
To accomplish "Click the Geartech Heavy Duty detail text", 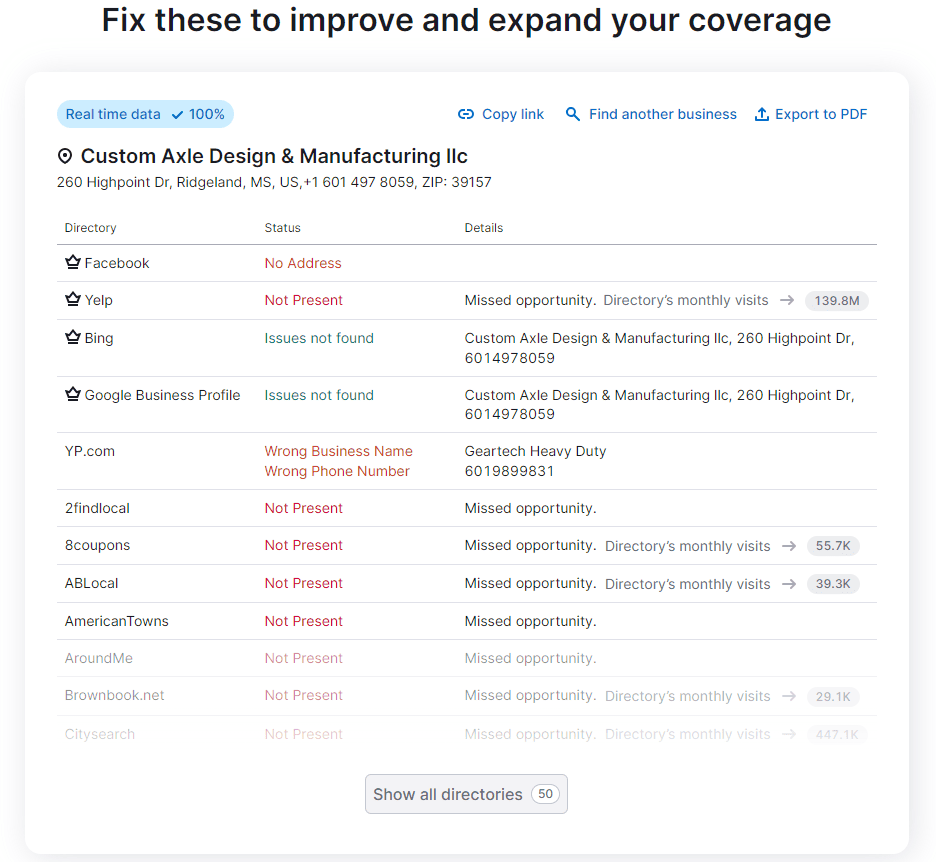I will click(x=535, y=451).
